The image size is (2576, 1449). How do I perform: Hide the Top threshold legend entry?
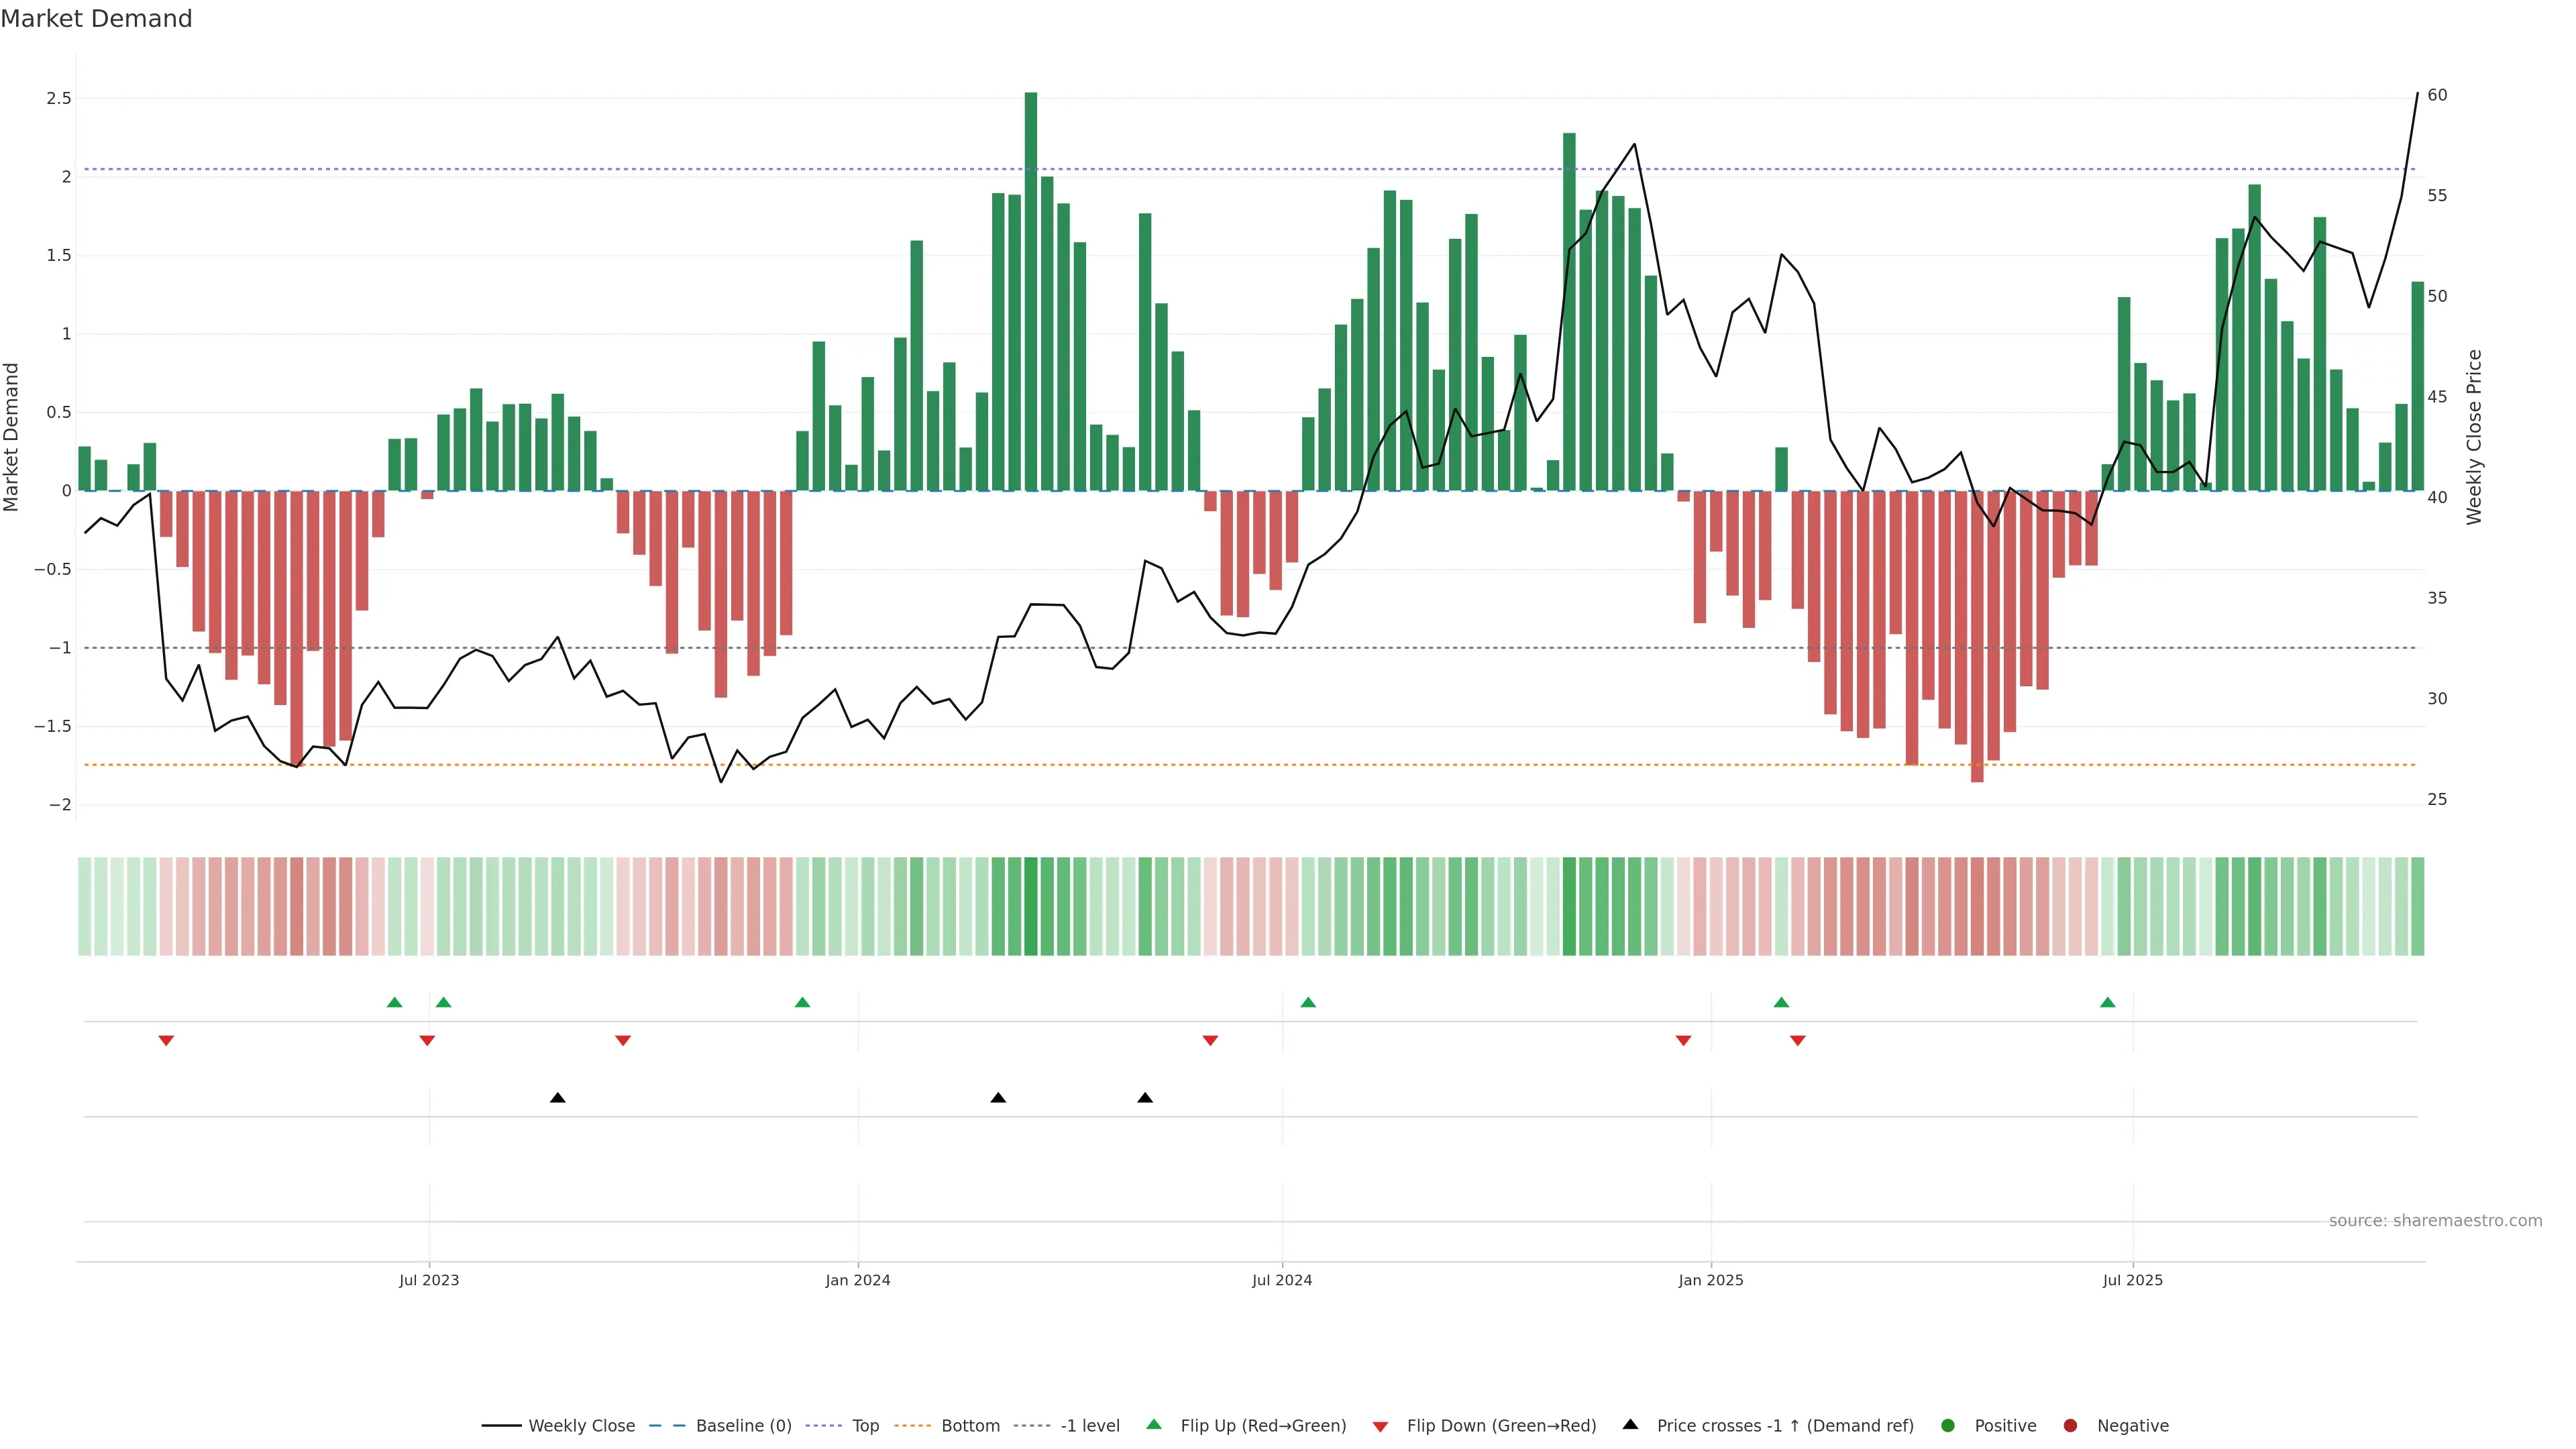point(865,1426)
